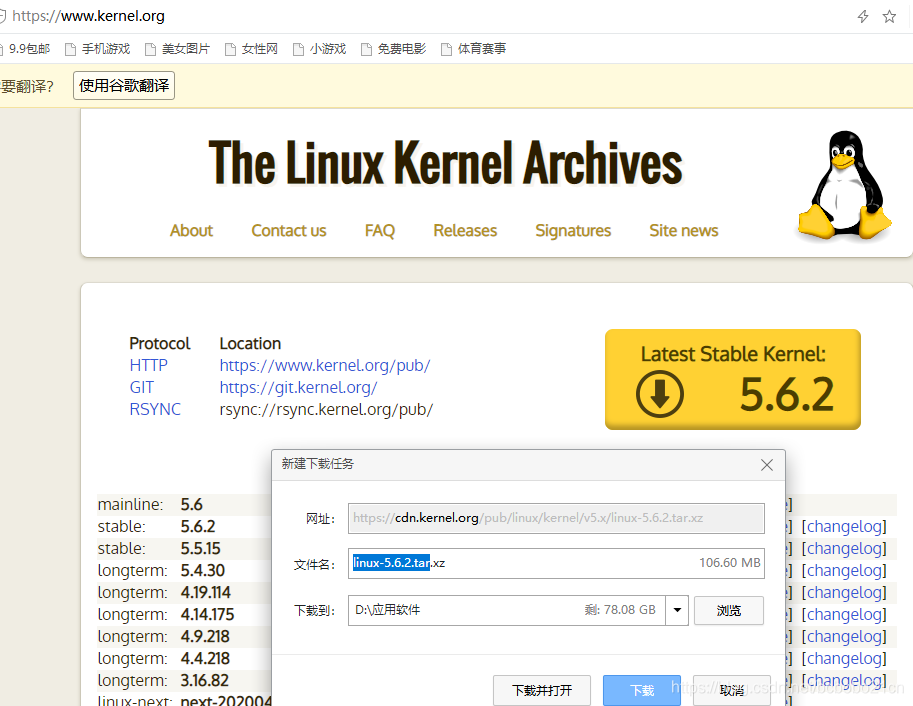Click version 5.5.15 text

tap(201, 549)
